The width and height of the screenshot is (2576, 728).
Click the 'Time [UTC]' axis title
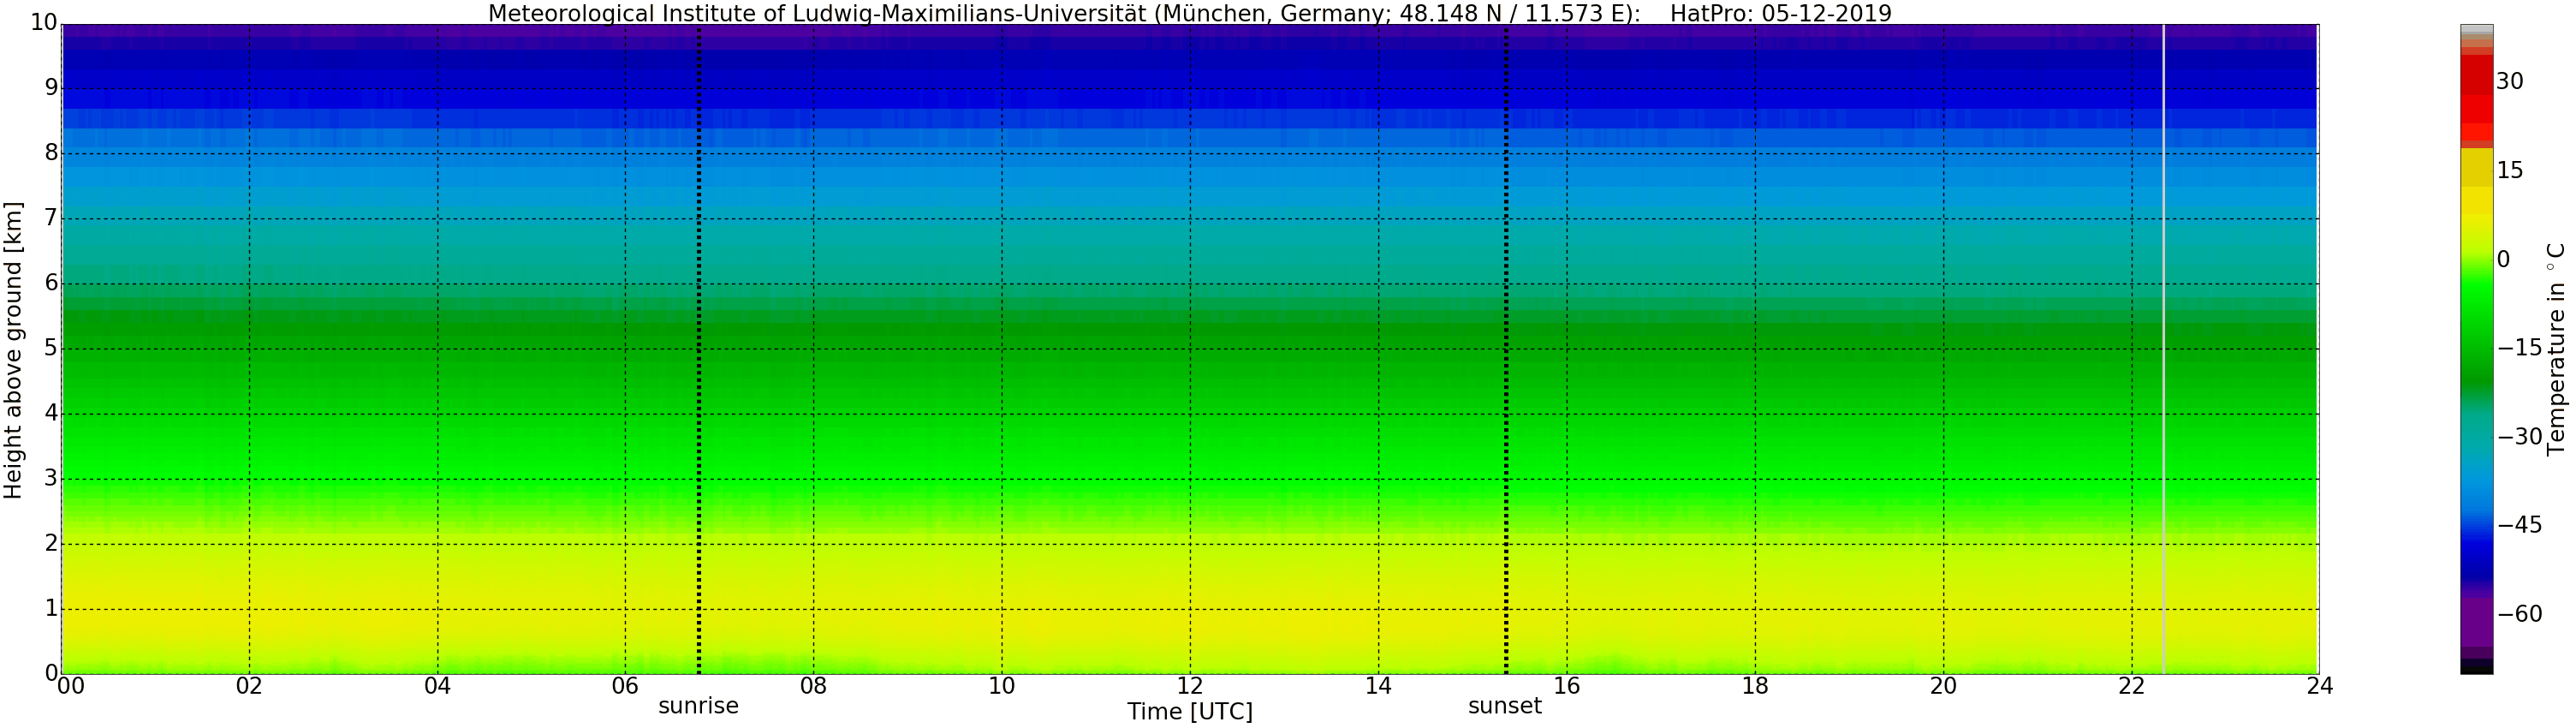click(1189, 712)
